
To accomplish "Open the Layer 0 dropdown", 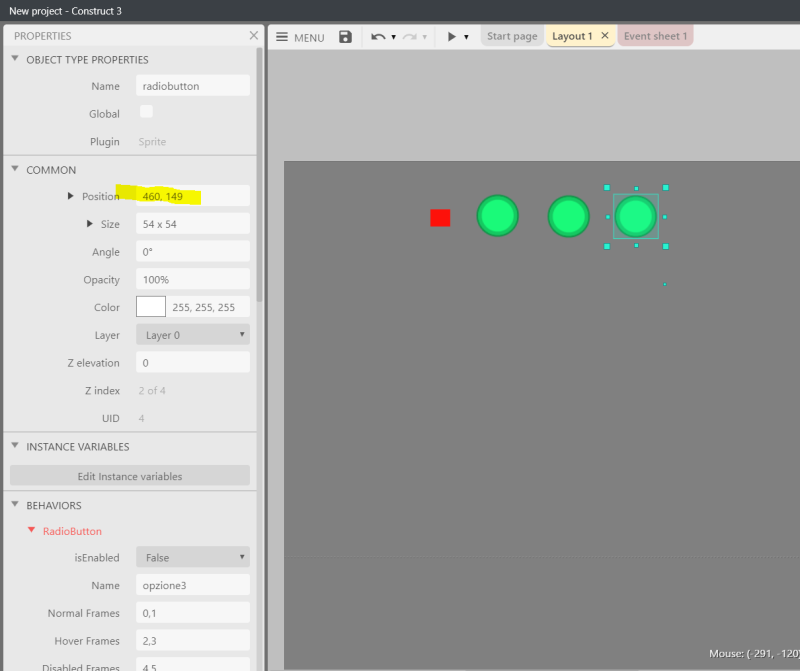I will 193,335.
